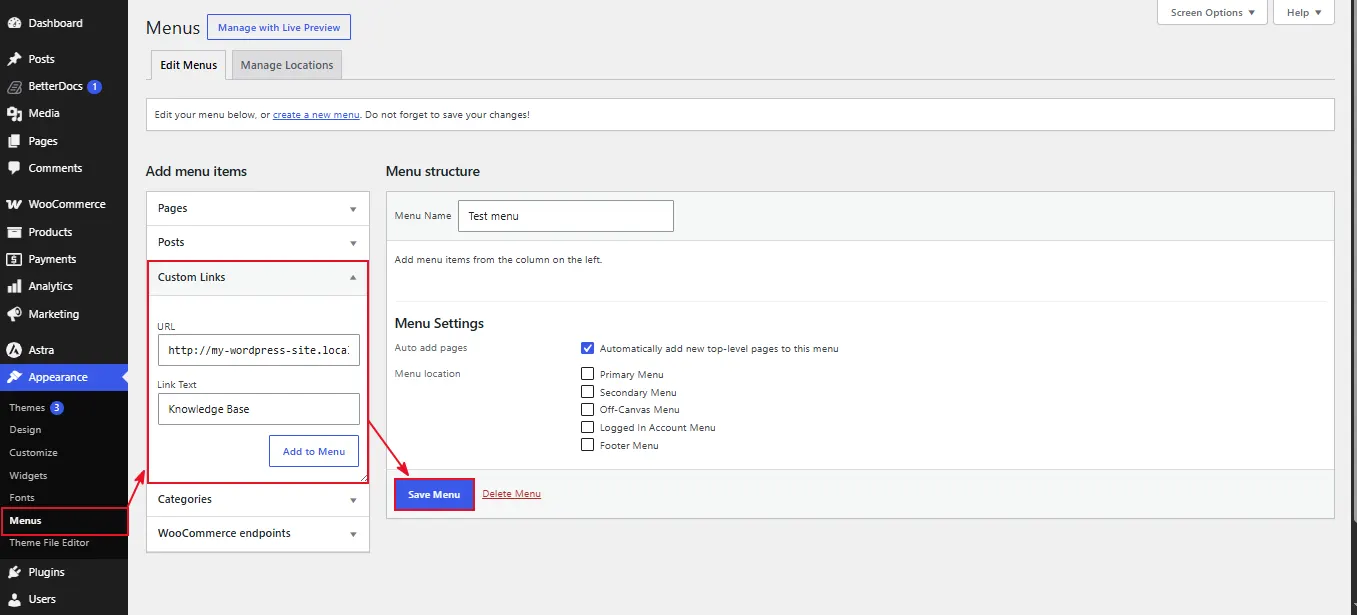Open the Users sidebar menu

(64, 599)
